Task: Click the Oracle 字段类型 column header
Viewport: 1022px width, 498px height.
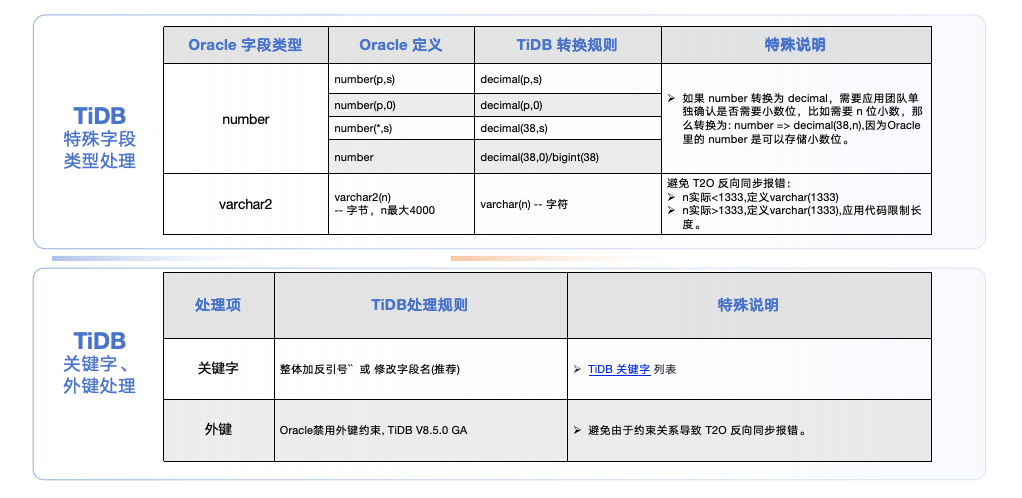Action: [245, 45]
